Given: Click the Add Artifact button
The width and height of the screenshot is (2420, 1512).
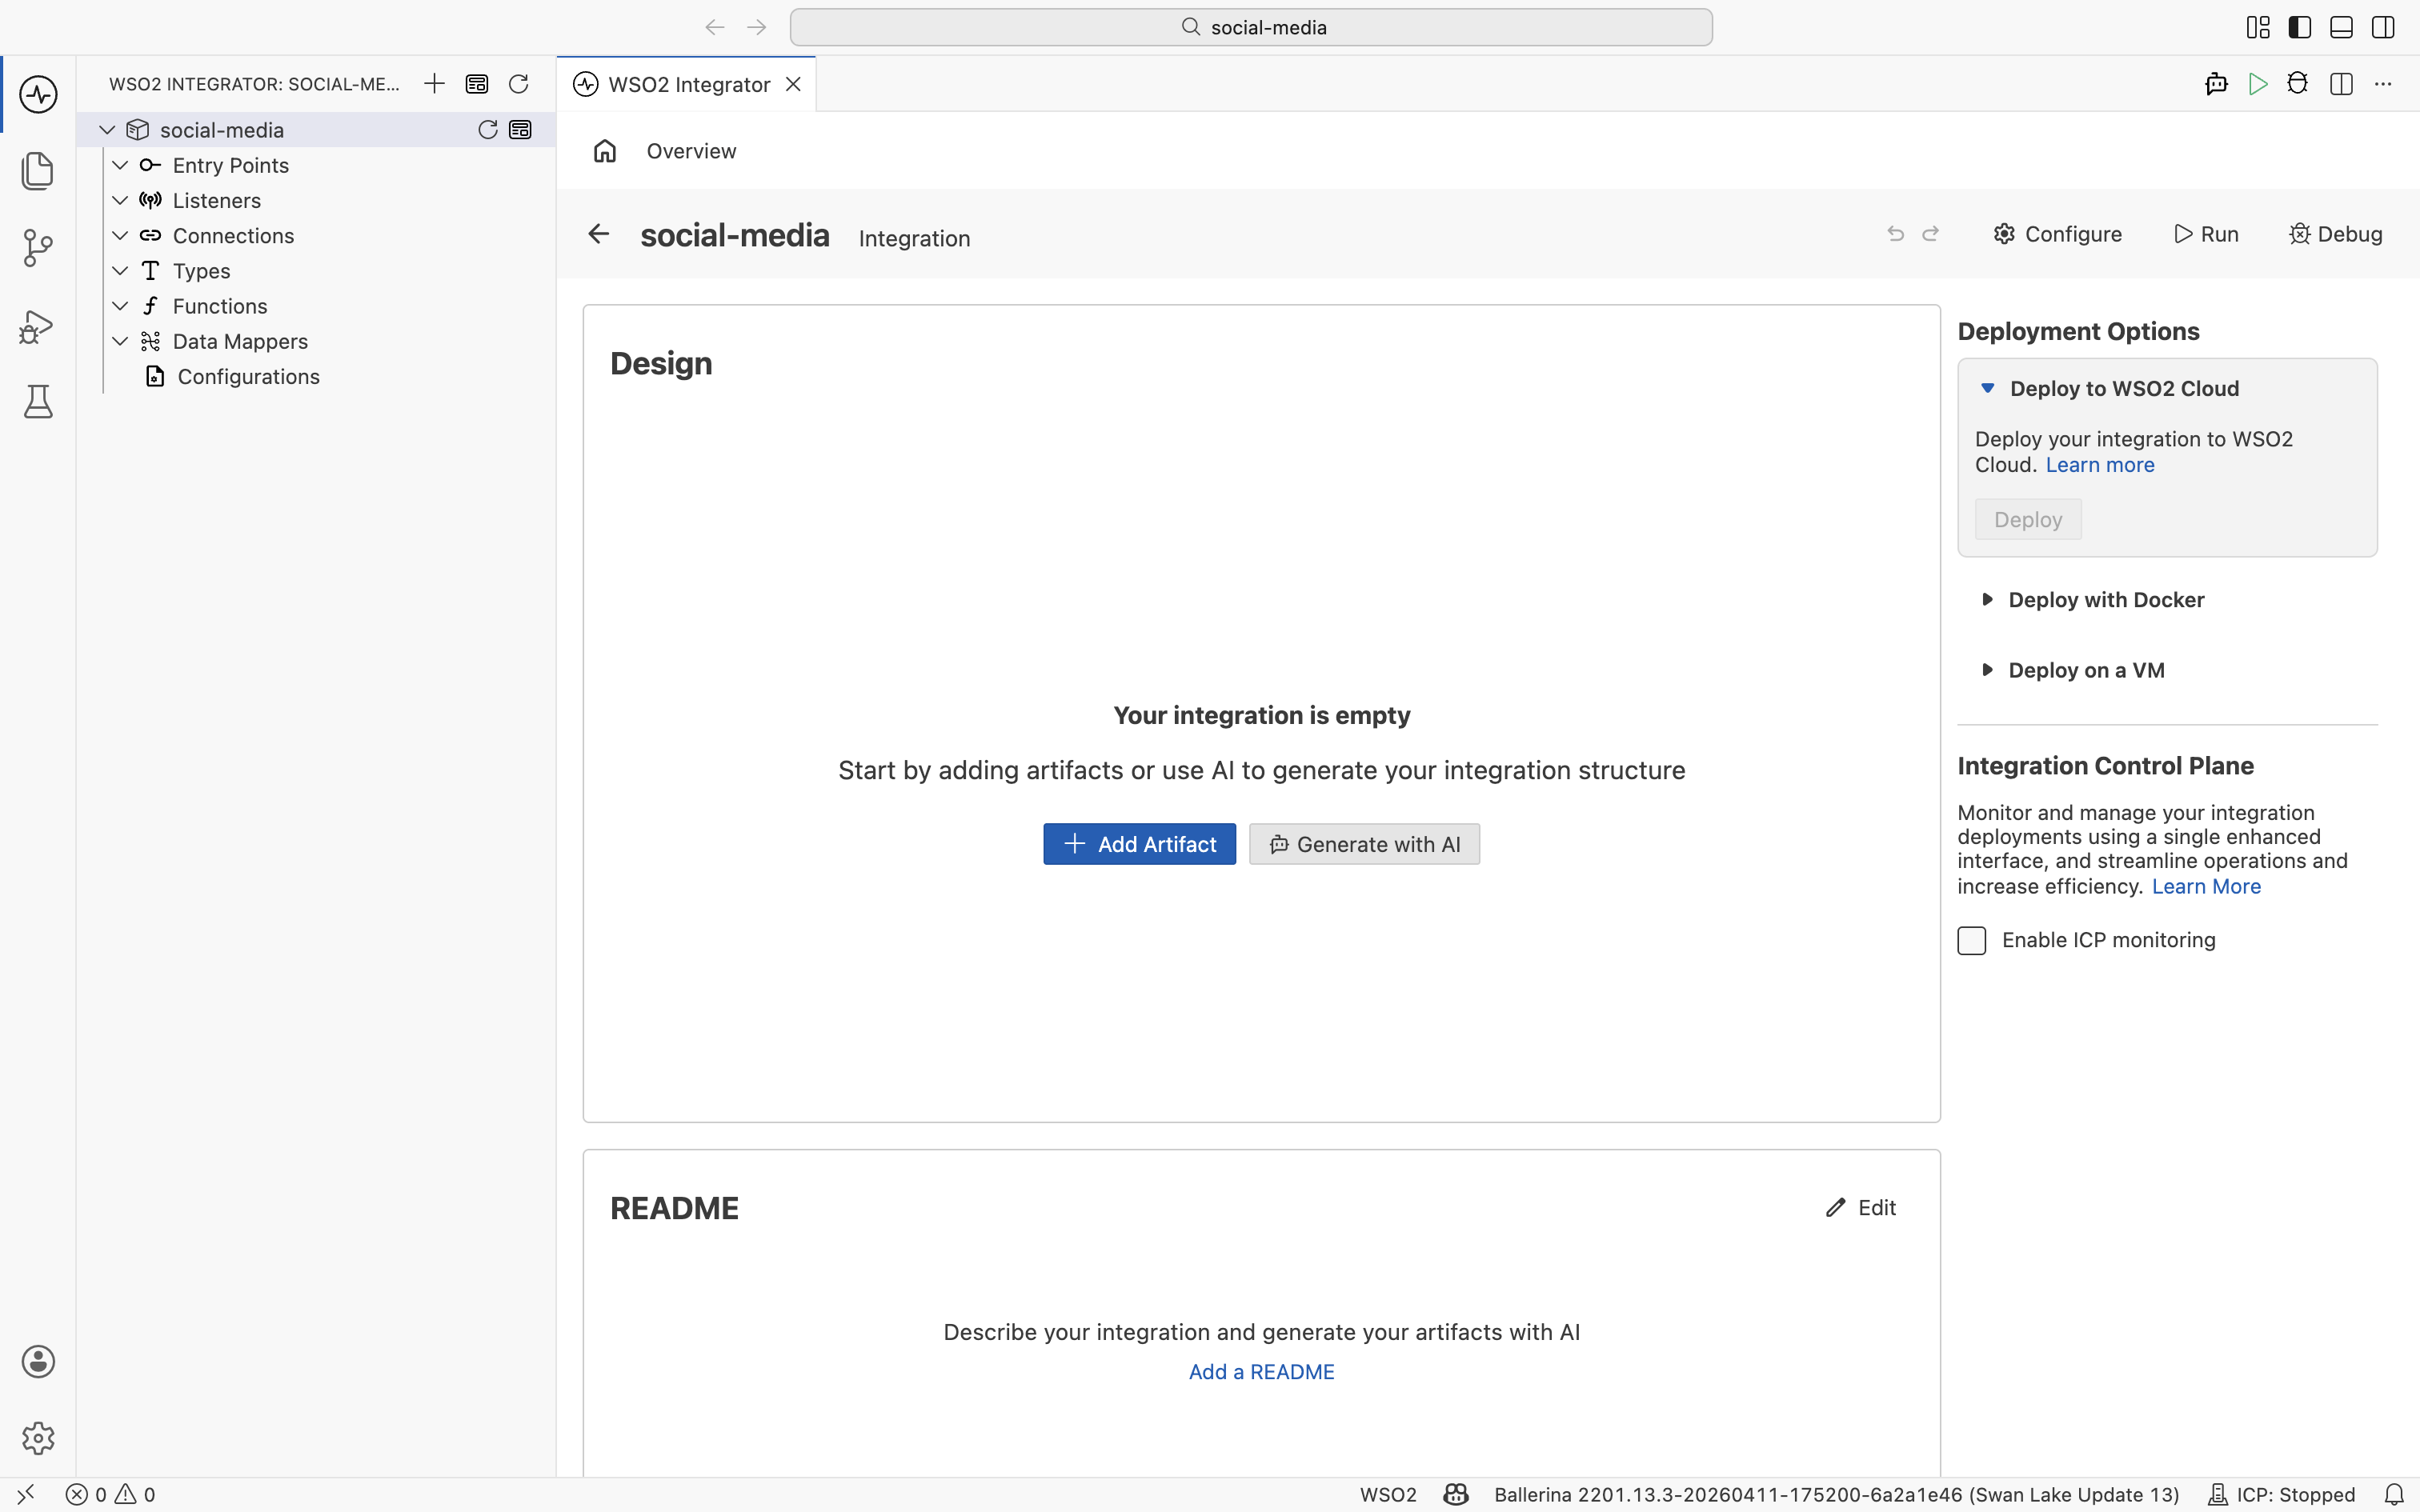Looking at the screenshot, I should [x=1139, y=844].
